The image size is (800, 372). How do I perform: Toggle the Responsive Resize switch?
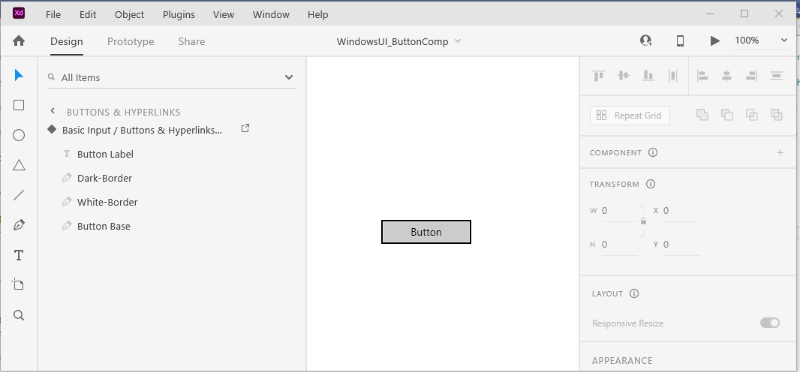pyautogui.click(x=770, y=323)
